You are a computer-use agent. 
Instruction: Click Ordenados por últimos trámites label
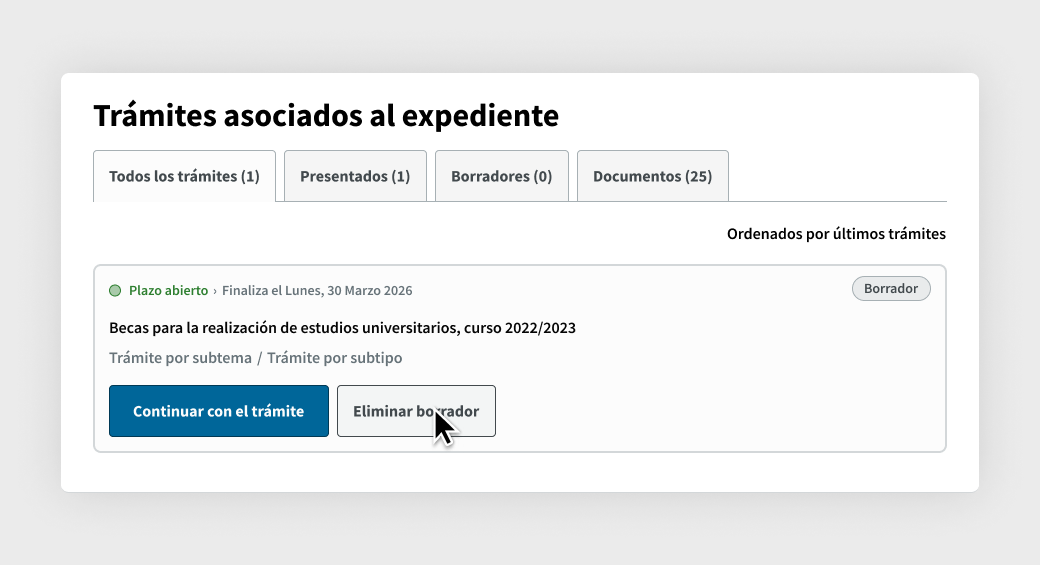click(x=836, y=234)
